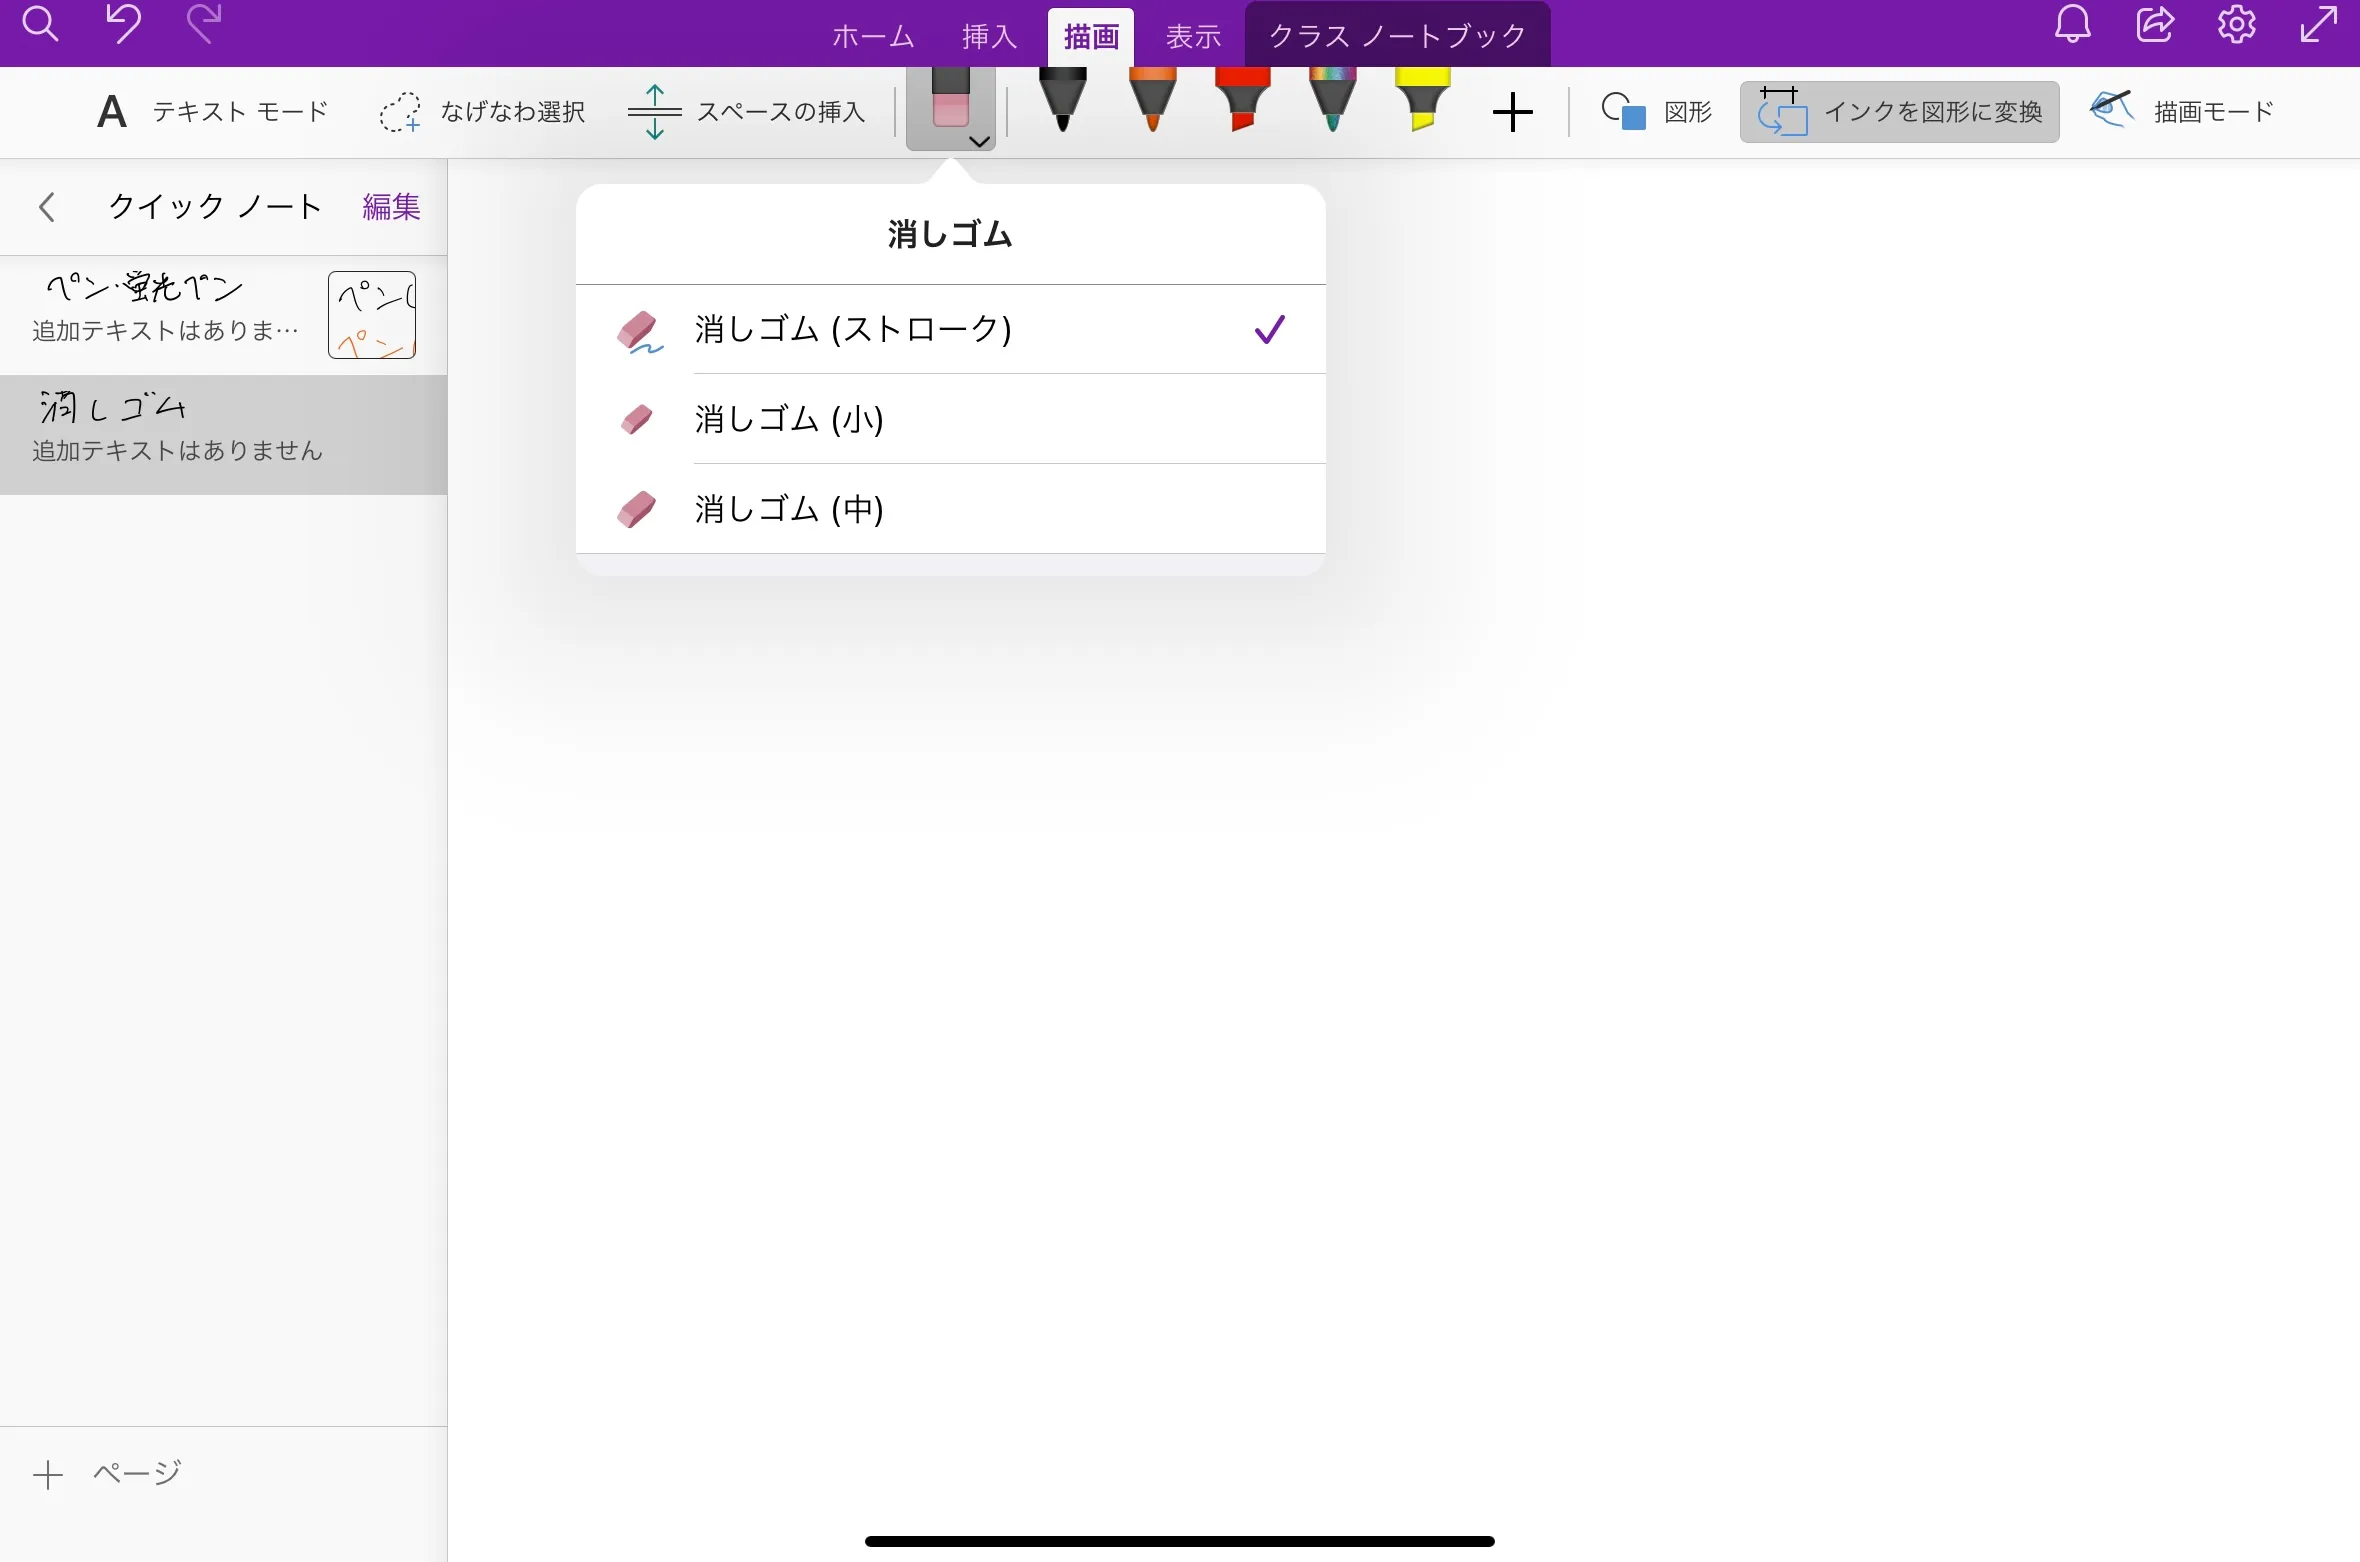
Task: Pick the black pen
Action: coord(1061,105)
